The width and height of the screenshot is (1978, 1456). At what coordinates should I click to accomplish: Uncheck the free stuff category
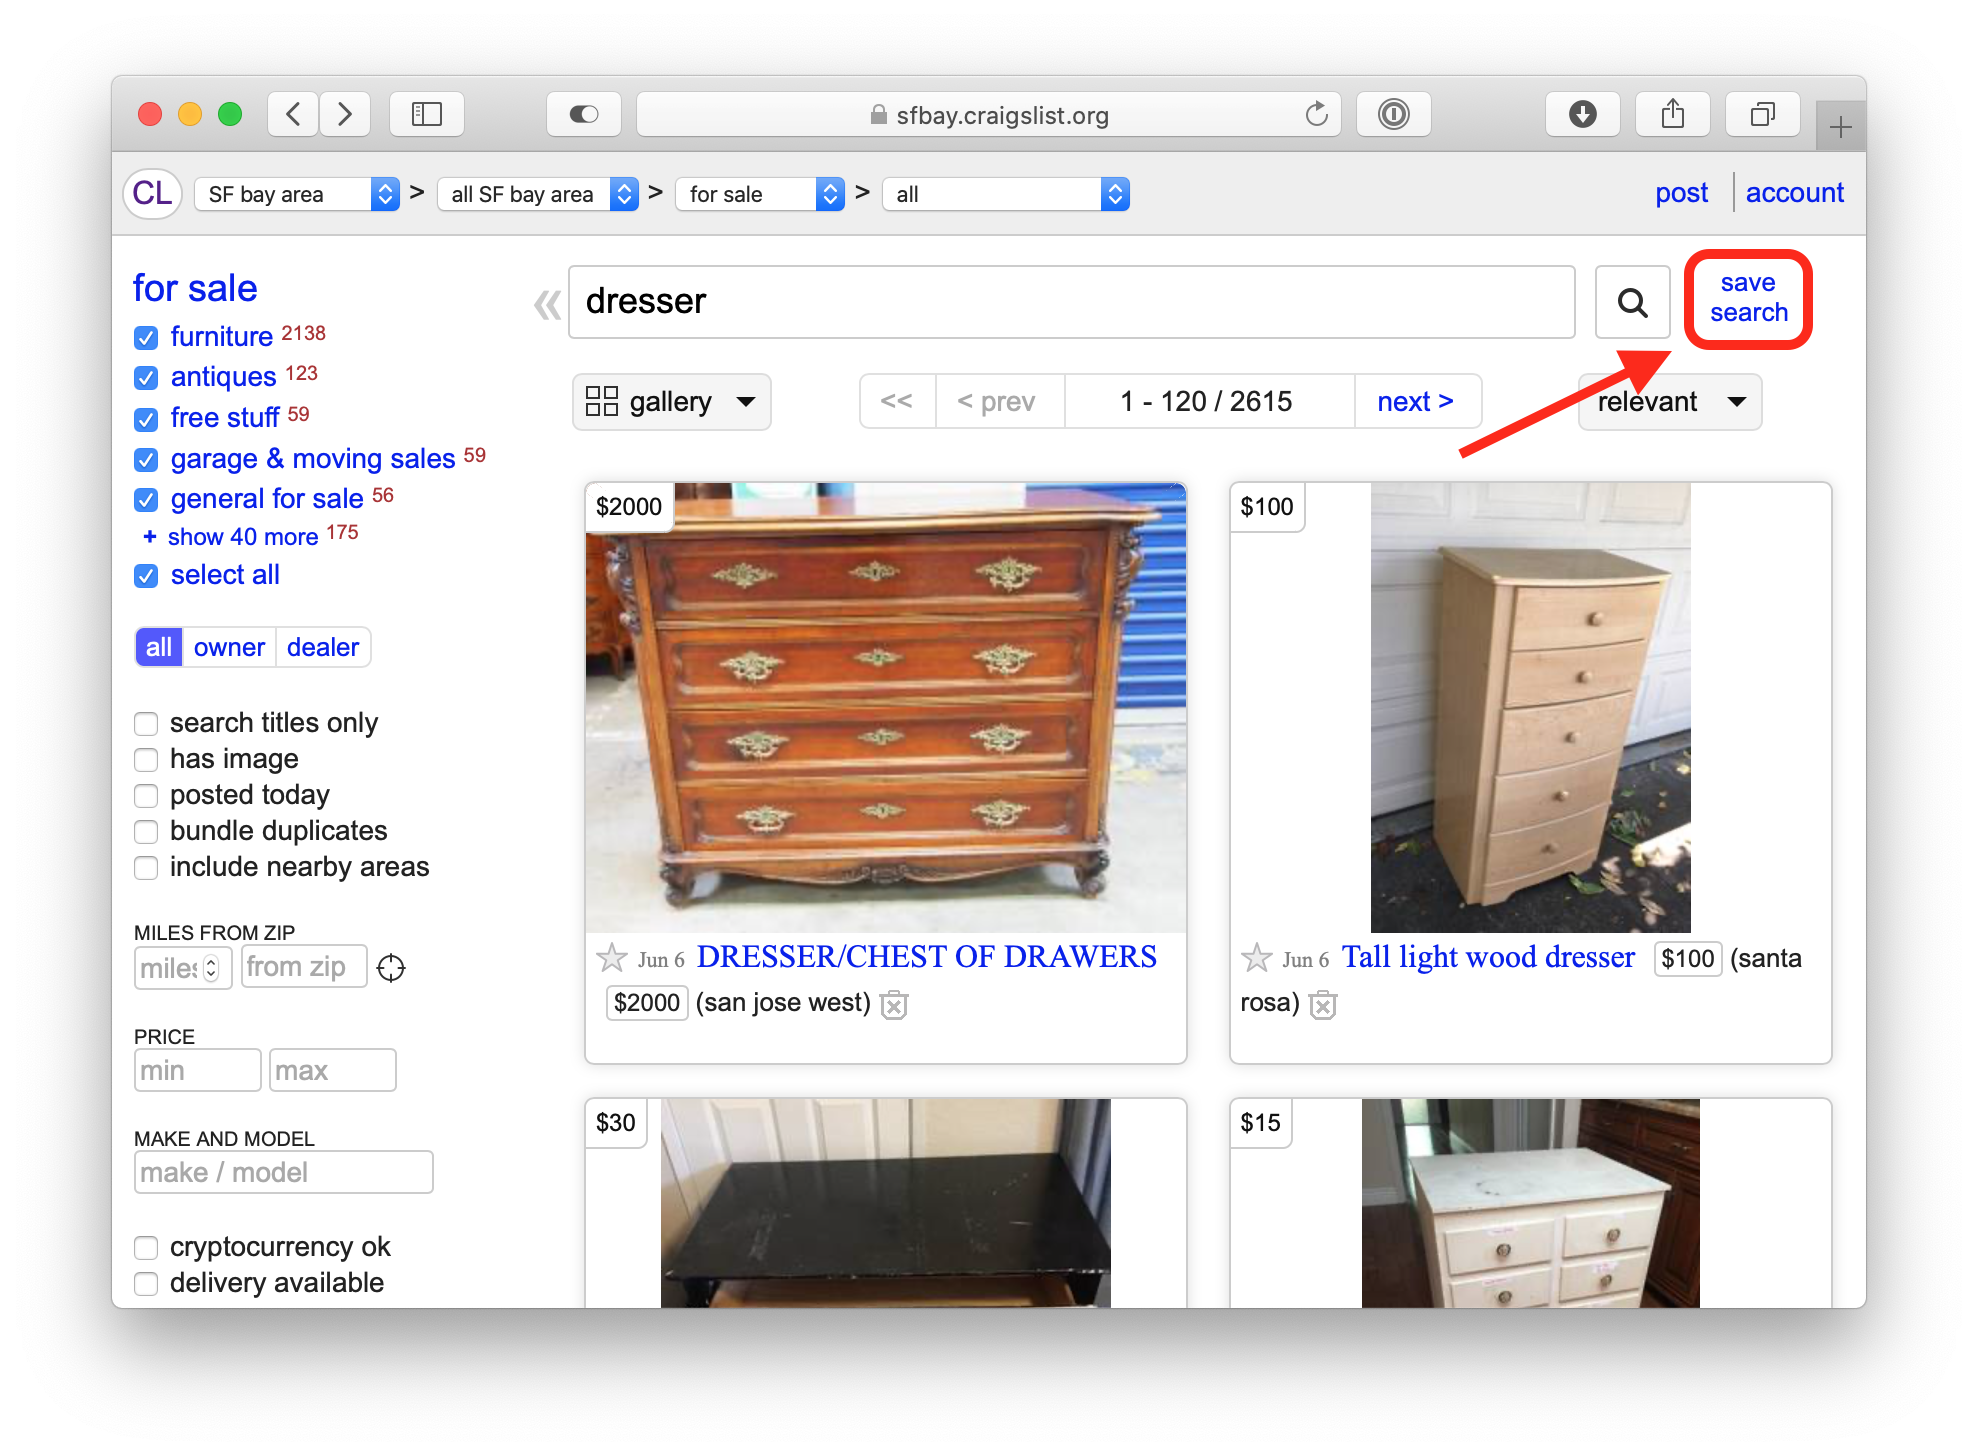pyautogui.click(x=146, y=419)
